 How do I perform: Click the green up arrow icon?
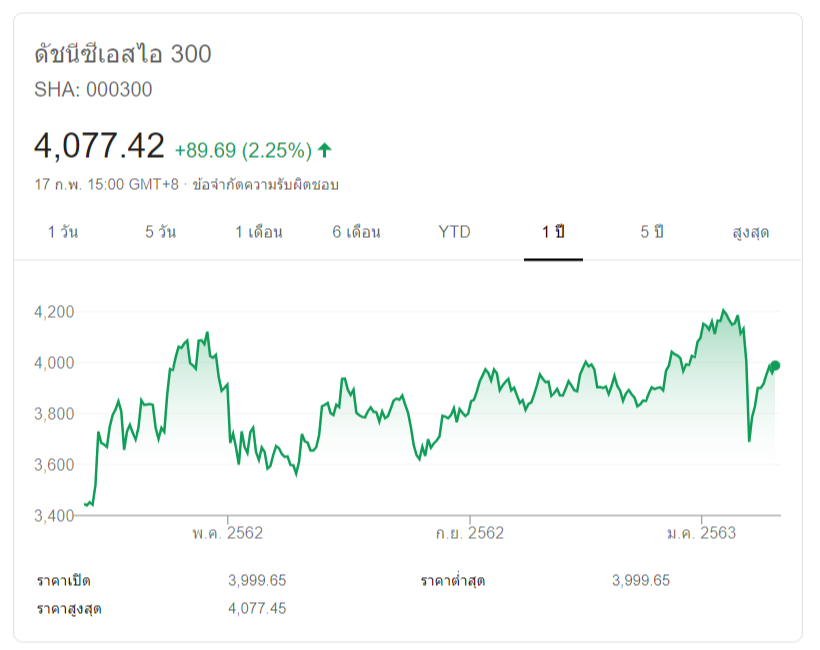tap(325, 151)
